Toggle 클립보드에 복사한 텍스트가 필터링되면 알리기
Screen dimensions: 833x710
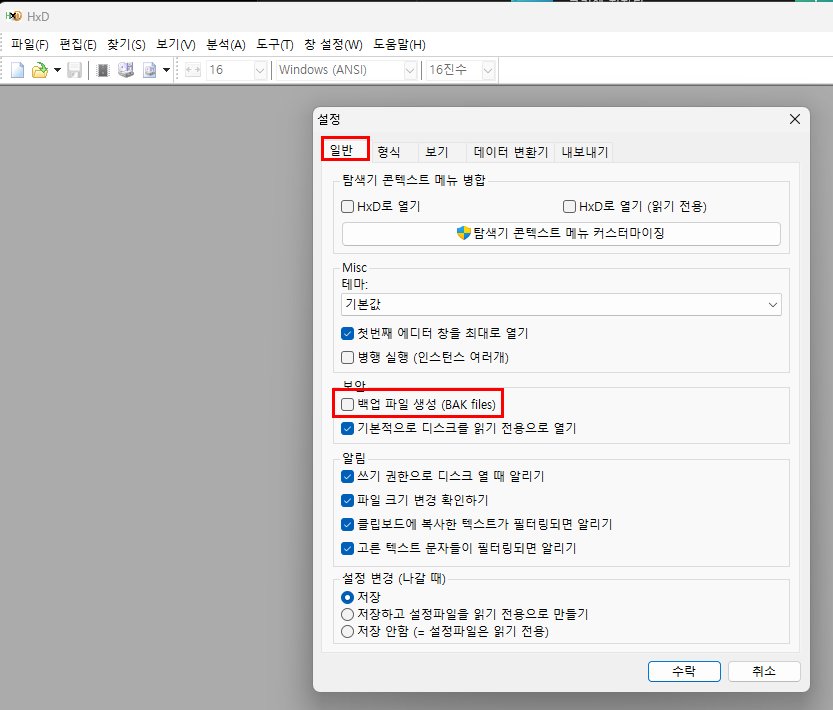click(x=347, y=525)
